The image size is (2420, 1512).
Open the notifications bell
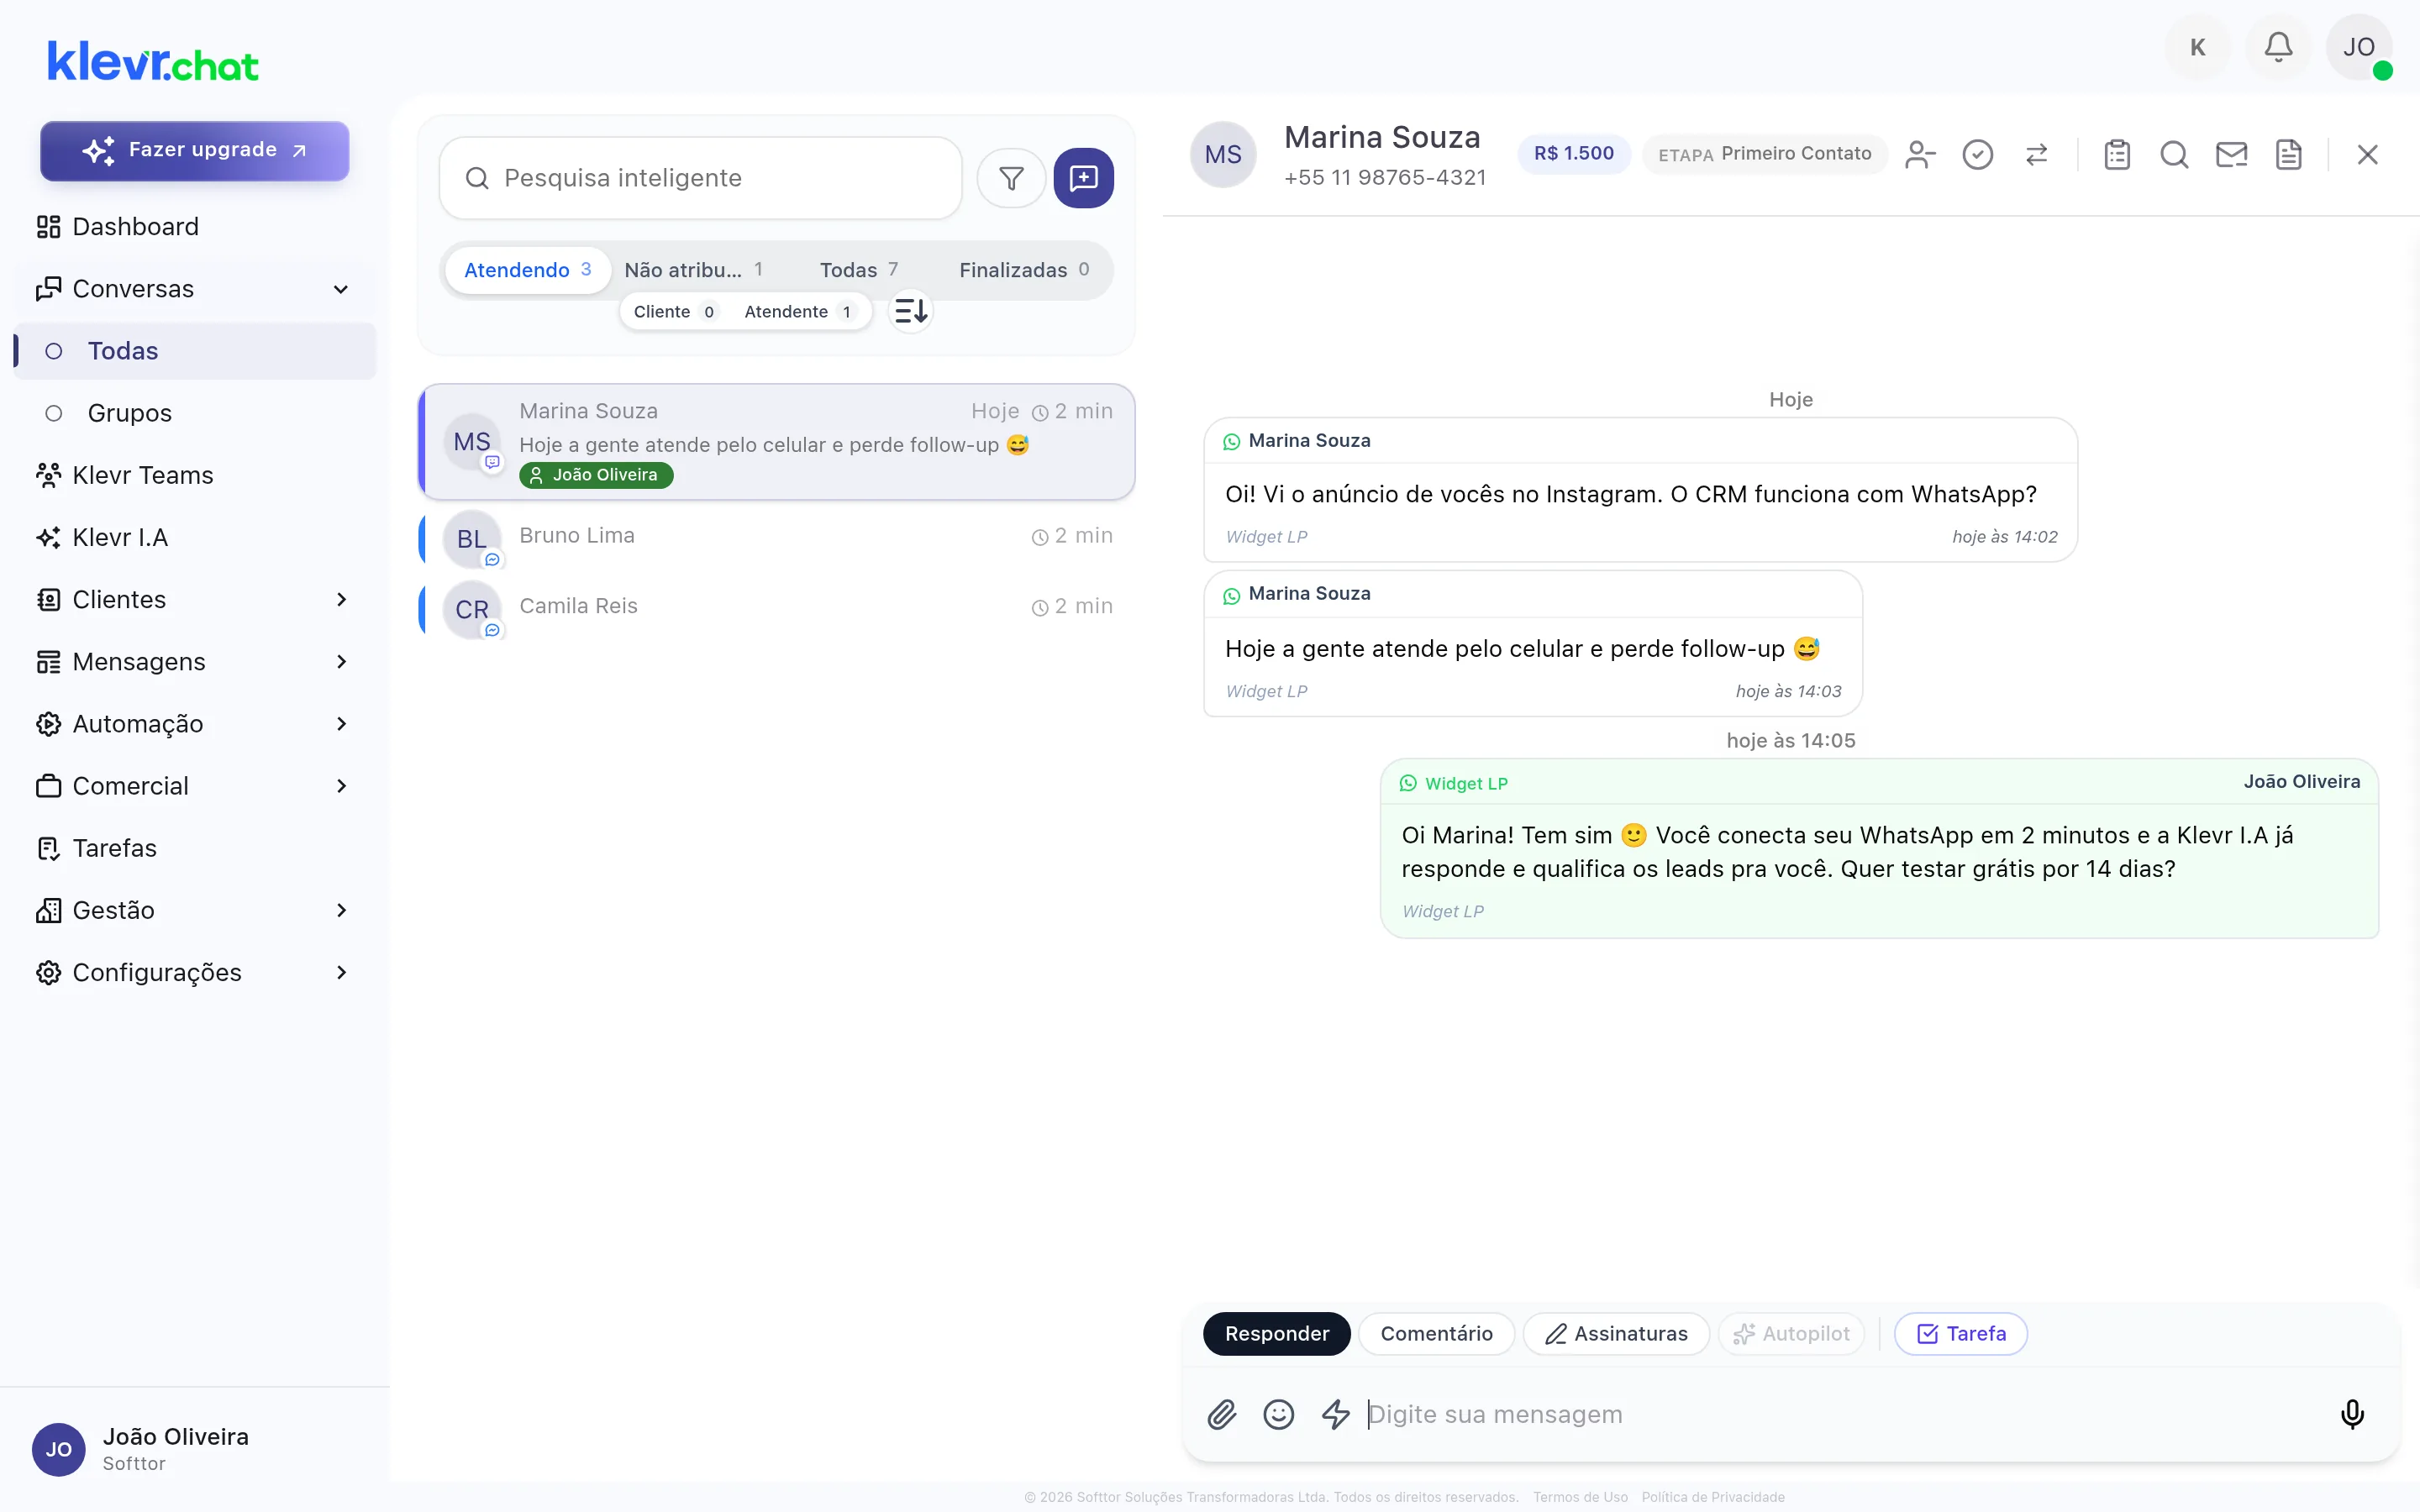2278,47
